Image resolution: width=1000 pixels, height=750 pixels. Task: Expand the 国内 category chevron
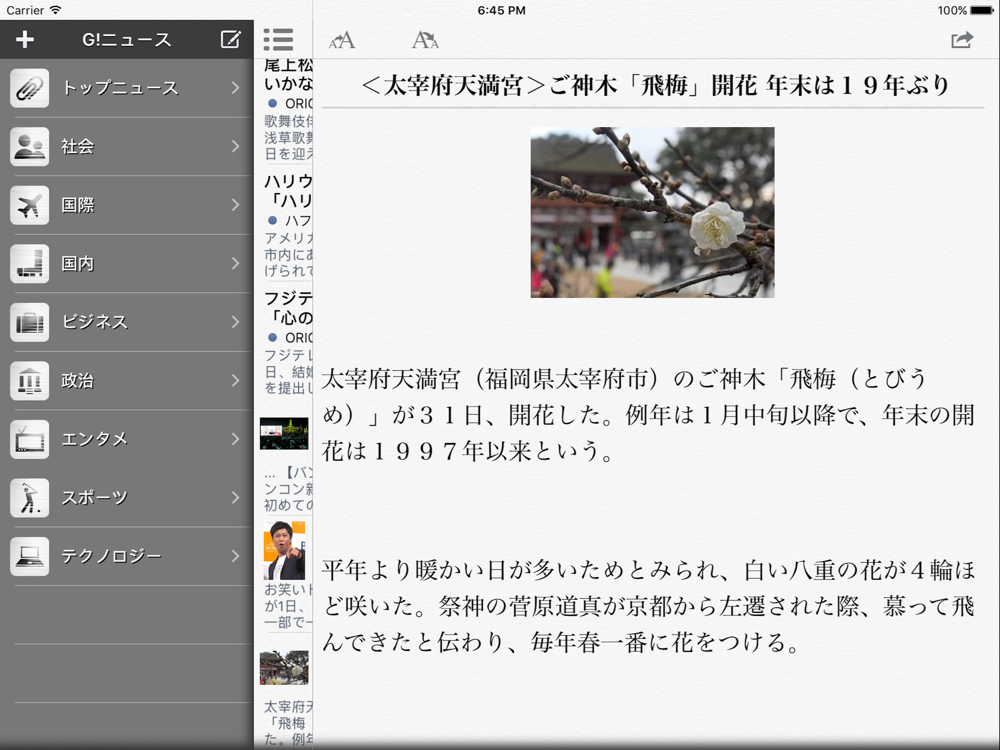[x=235, y=264]
